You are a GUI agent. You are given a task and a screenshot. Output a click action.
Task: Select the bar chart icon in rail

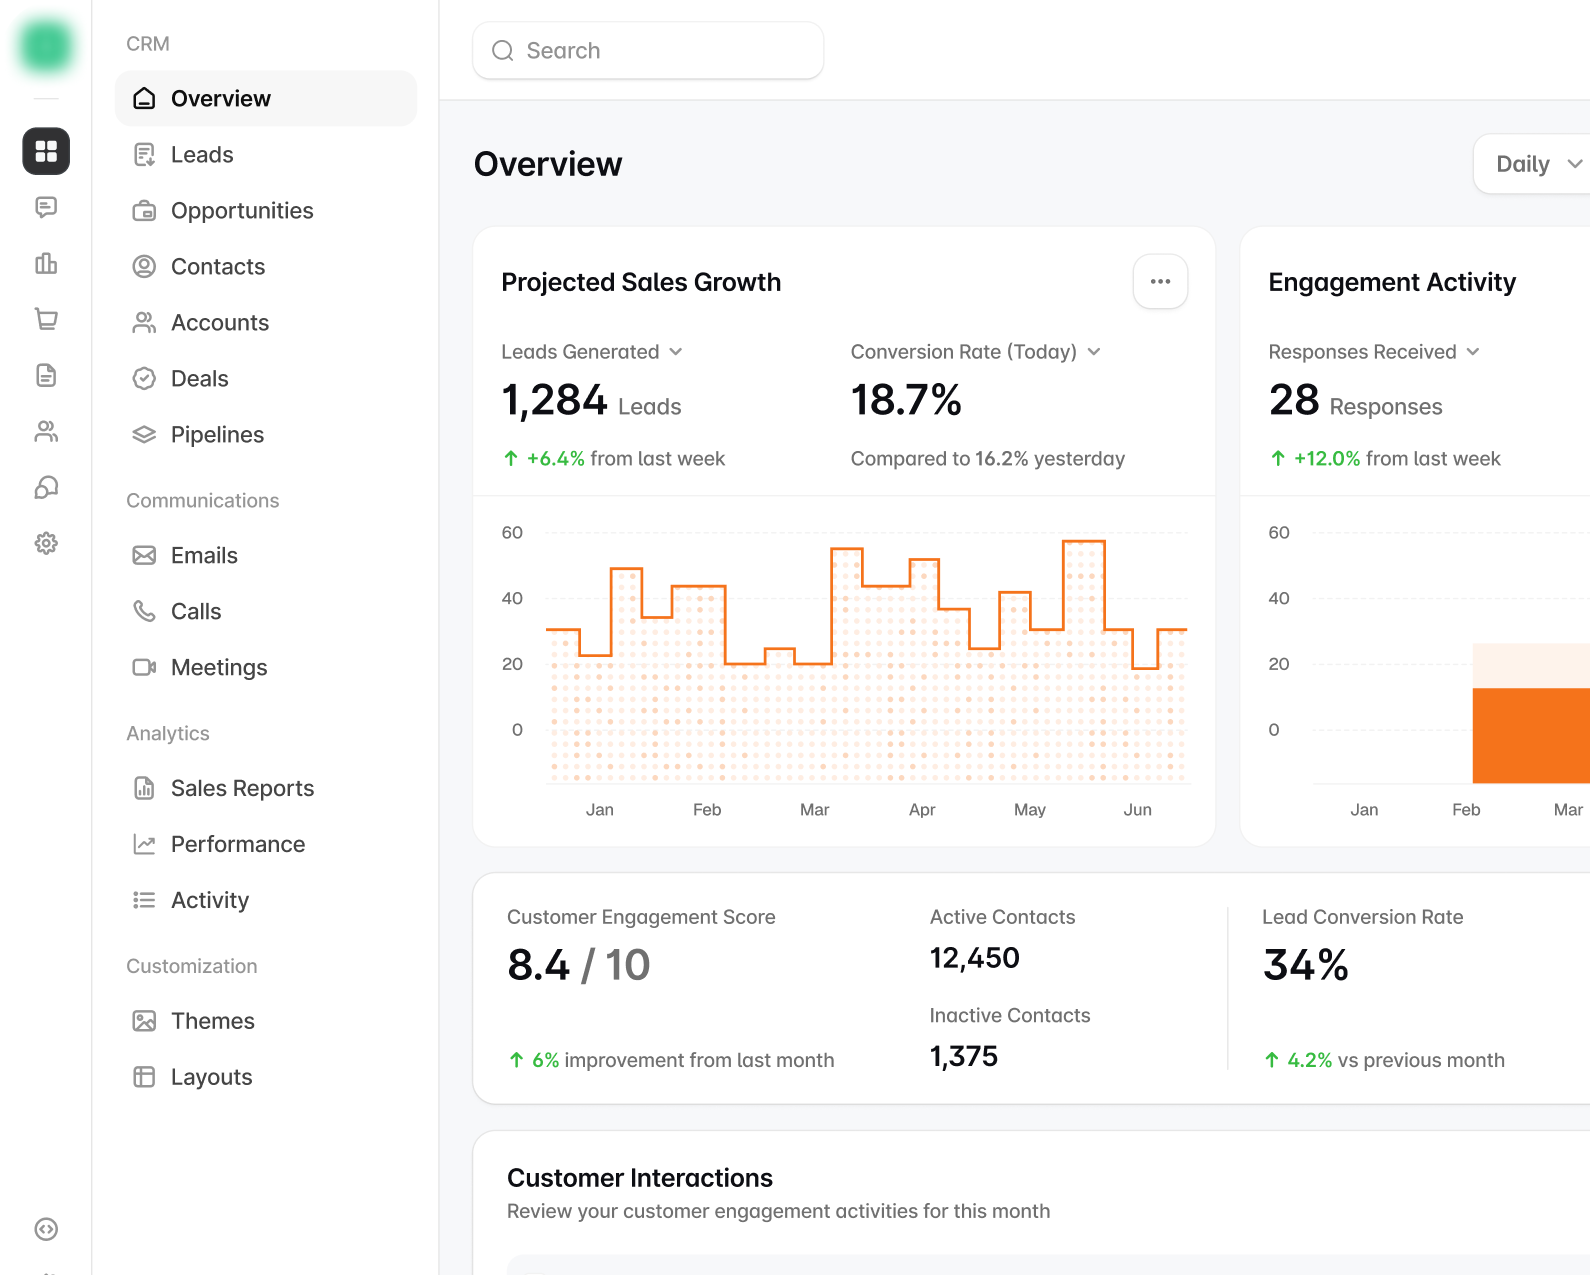pos(46,263)
